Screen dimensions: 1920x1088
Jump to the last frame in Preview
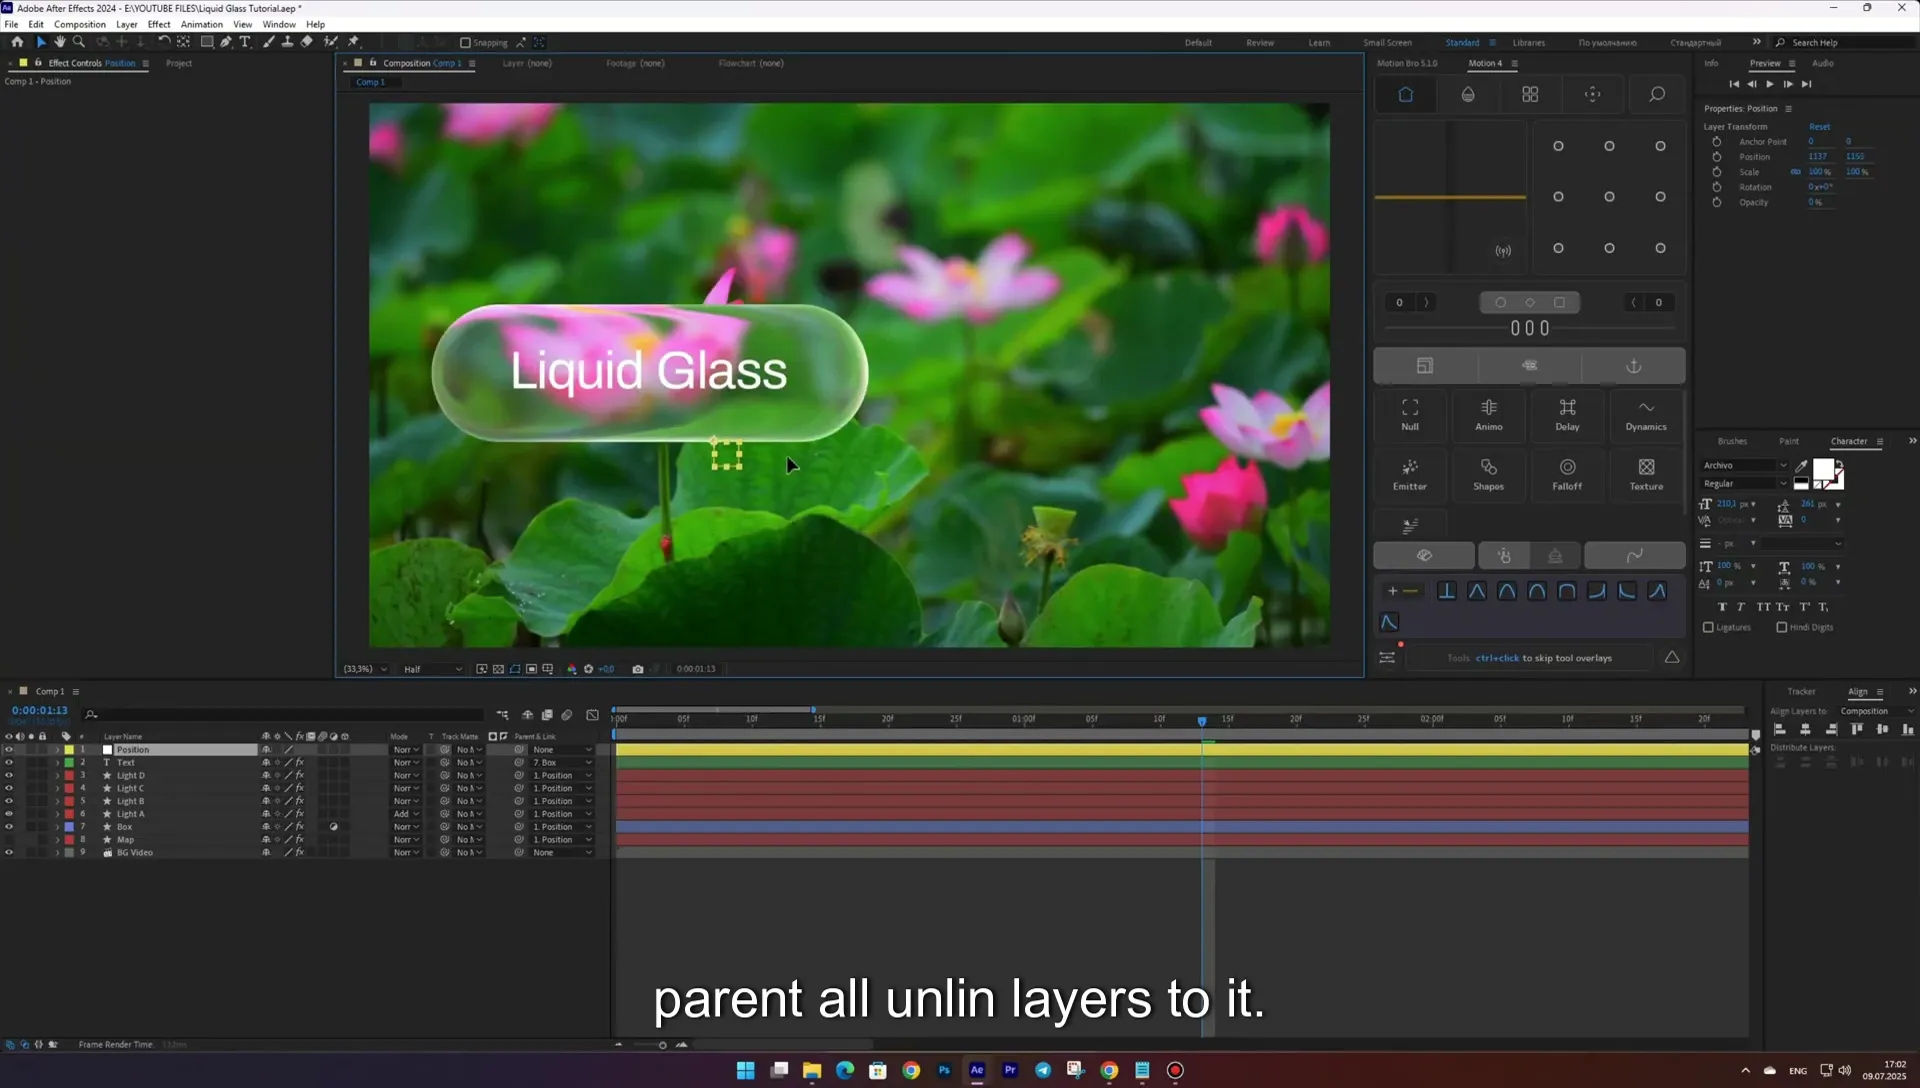[x=1807, y=84]
